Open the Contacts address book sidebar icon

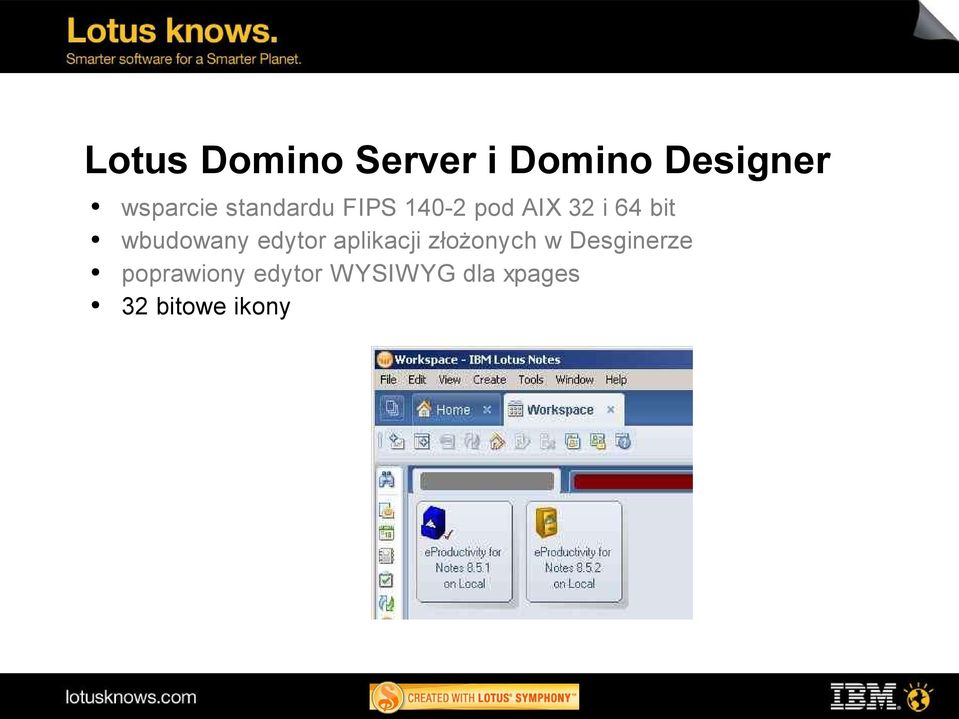(x=387, y=556)
